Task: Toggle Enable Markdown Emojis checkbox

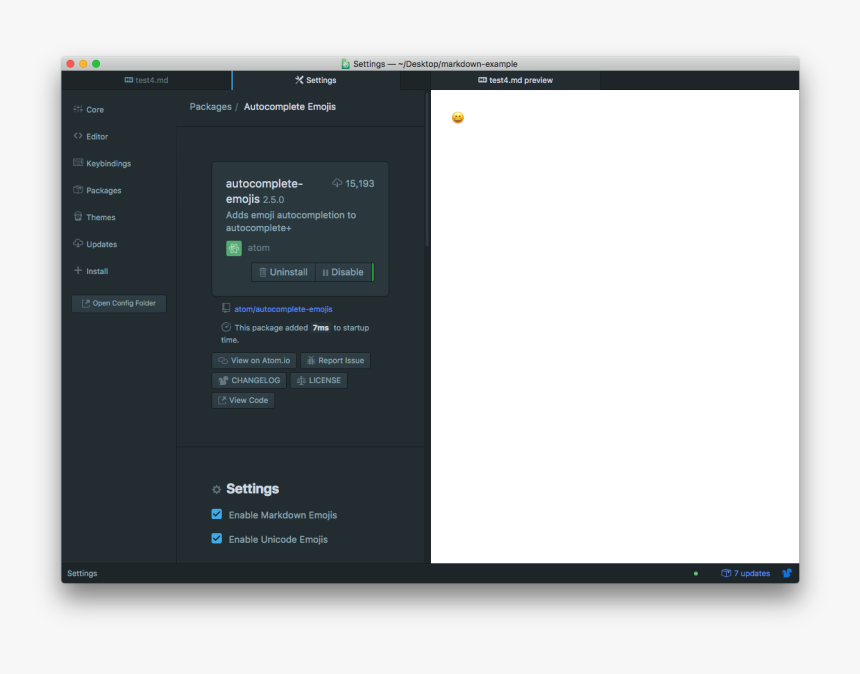Action: [x=217, y=514]
